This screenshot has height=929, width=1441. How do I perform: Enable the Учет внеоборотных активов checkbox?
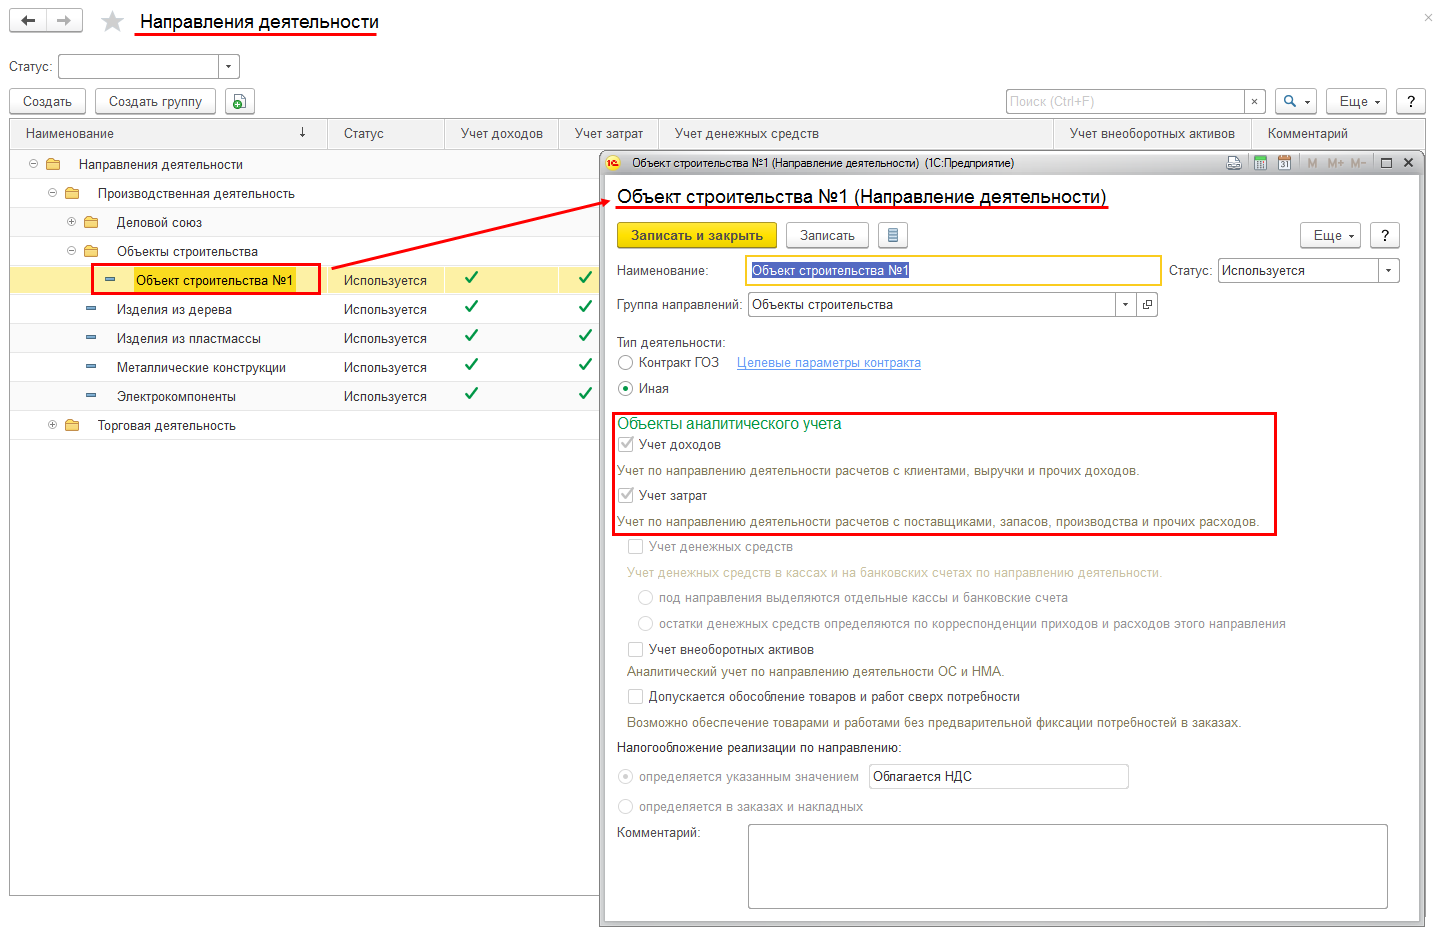(x=635, y=649)
